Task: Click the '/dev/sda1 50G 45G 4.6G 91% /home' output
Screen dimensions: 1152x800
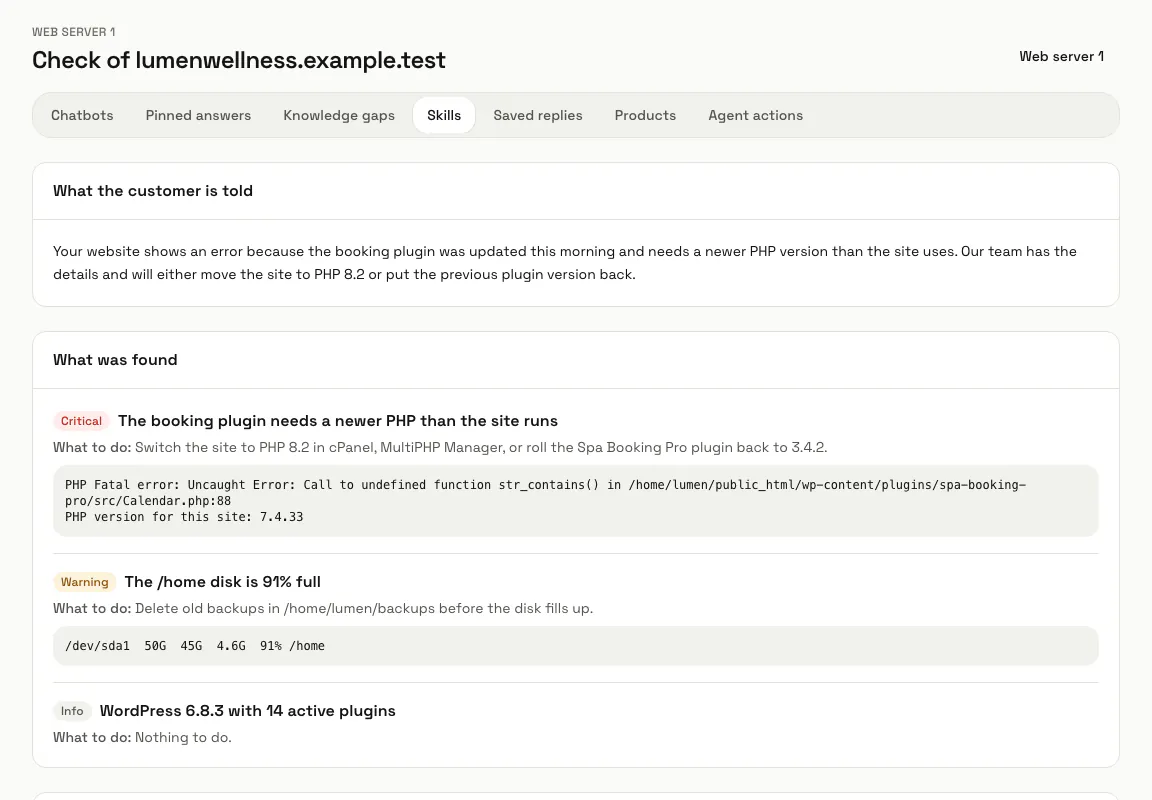Action: (x=576, y=646)
